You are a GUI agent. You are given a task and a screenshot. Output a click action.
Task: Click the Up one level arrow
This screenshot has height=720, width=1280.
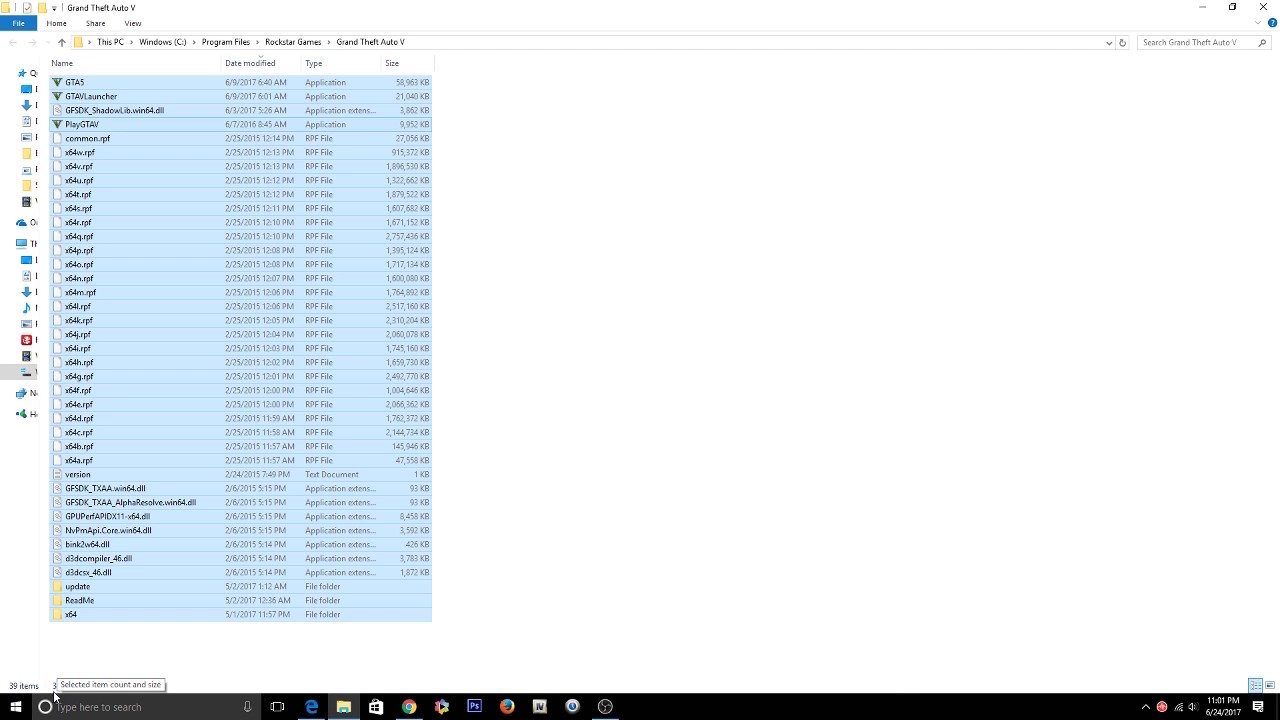(x=61, y=42)
